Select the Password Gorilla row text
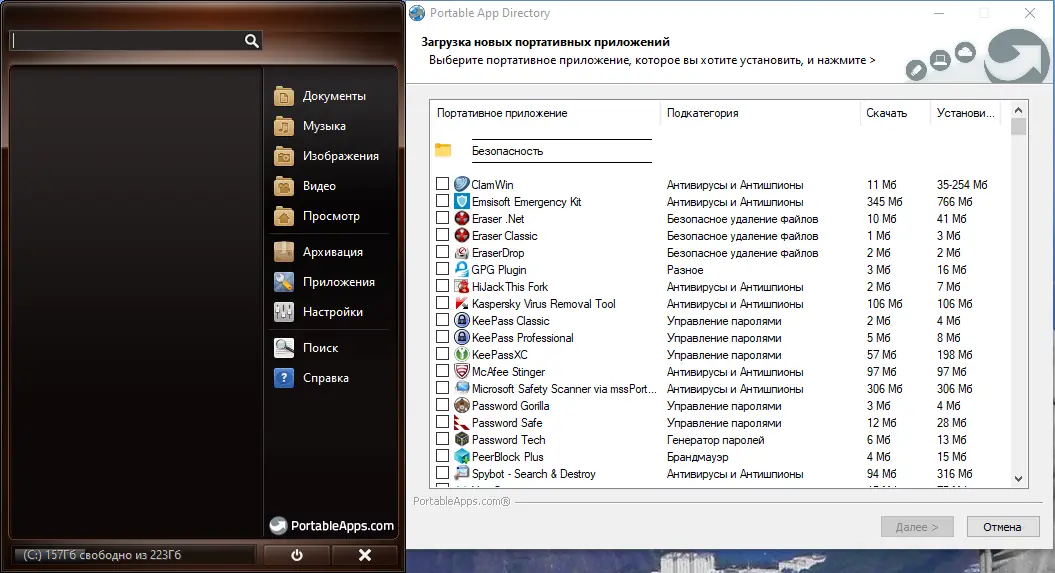Image resolution: width=1055 pixels, height=573 pixels. click(x=510, y=406)
